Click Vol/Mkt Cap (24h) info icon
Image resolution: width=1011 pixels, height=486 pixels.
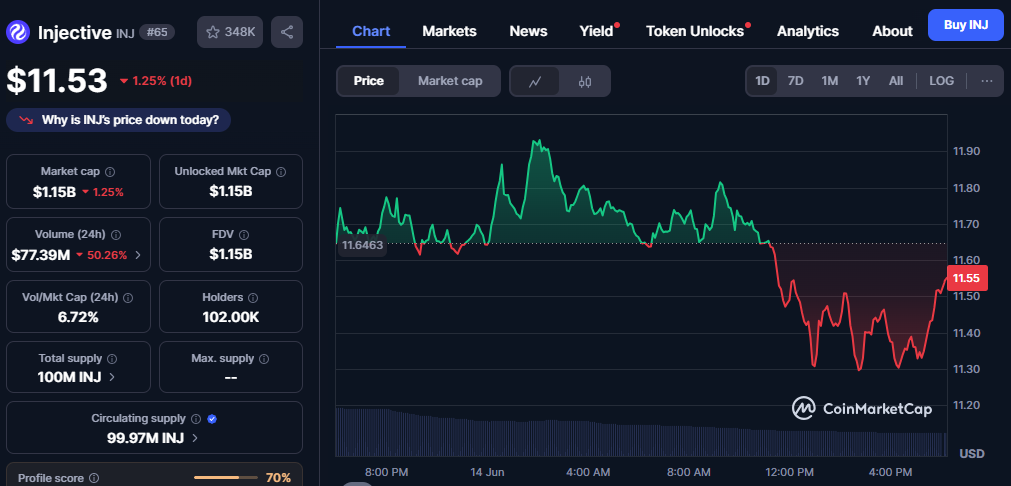pyautogui.click(x=128, y=298)
